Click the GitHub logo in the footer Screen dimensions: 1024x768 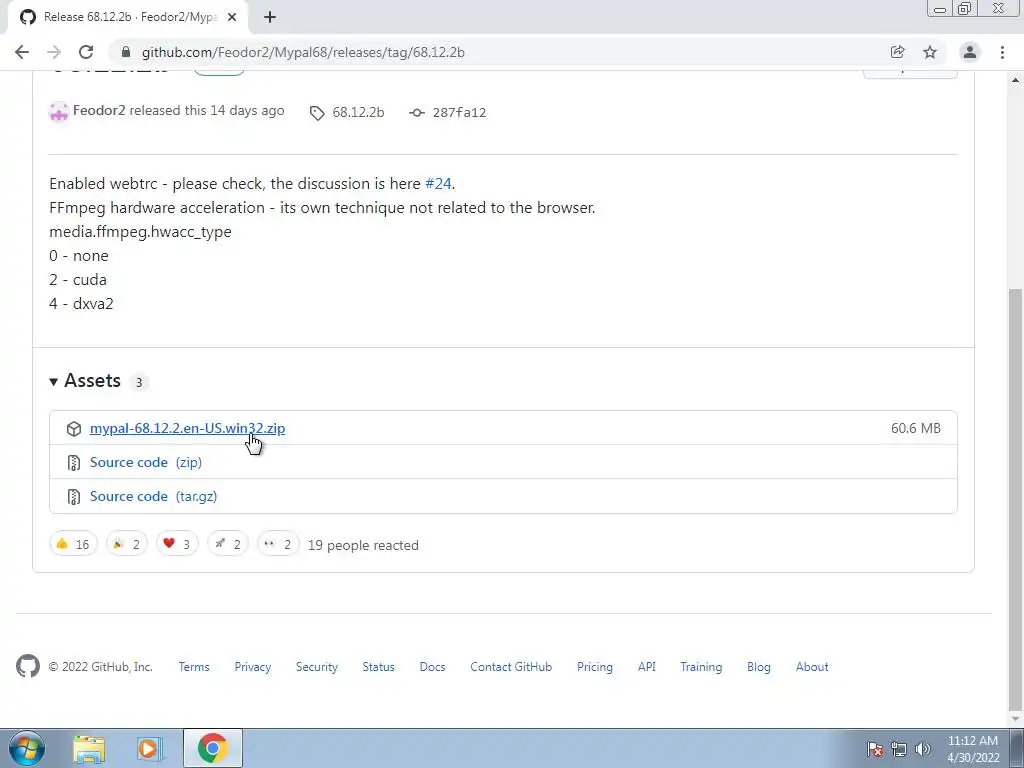click(x=28, y=666)
